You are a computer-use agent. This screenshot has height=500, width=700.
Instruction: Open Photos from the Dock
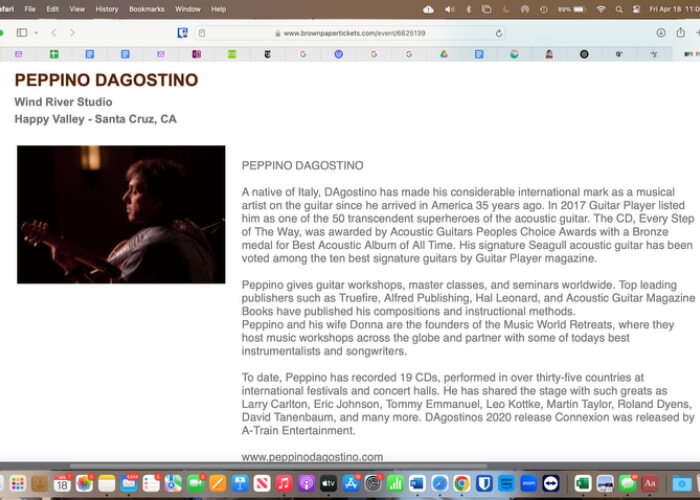84,483
